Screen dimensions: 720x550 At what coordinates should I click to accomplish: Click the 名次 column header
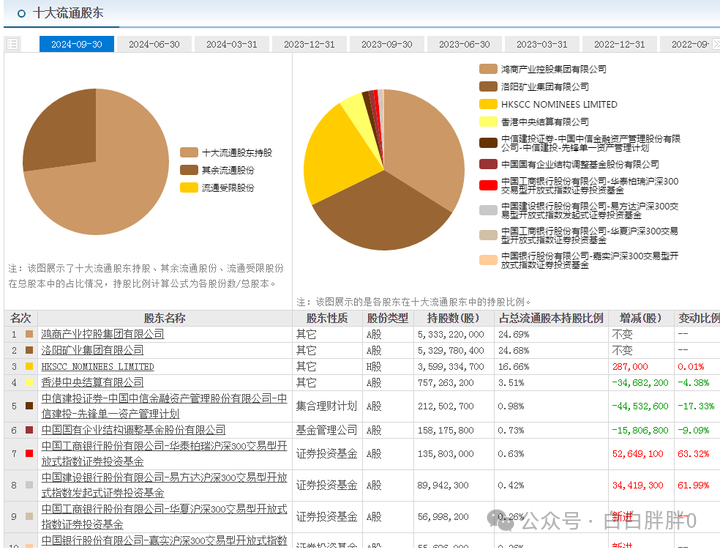pyautogui.click(x=21, y=318)
